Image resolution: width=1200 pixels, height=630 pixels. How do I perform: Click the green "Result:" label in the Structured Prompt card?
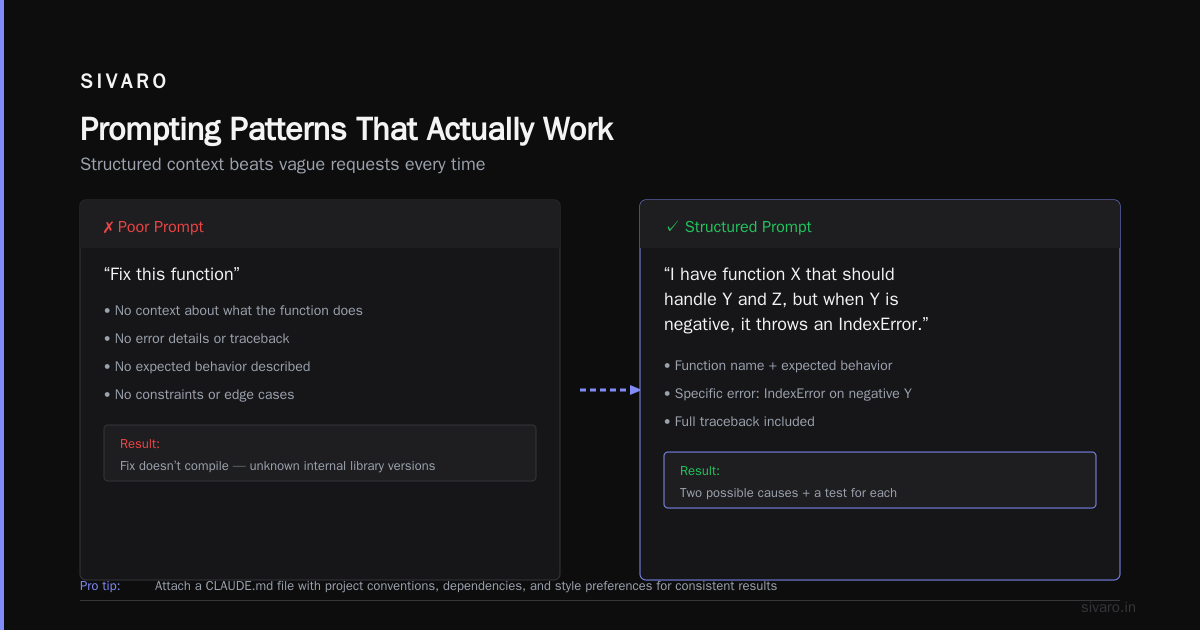[700, 471]
